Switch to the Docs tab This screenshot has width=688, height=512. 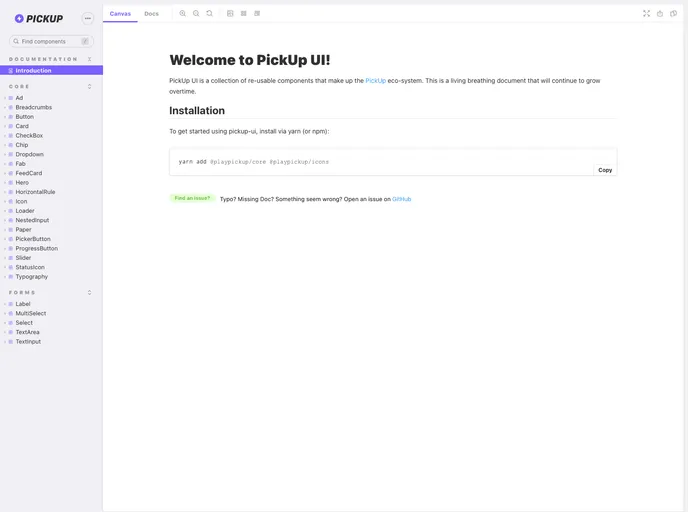pyautogui.click(x=151, y=14)
